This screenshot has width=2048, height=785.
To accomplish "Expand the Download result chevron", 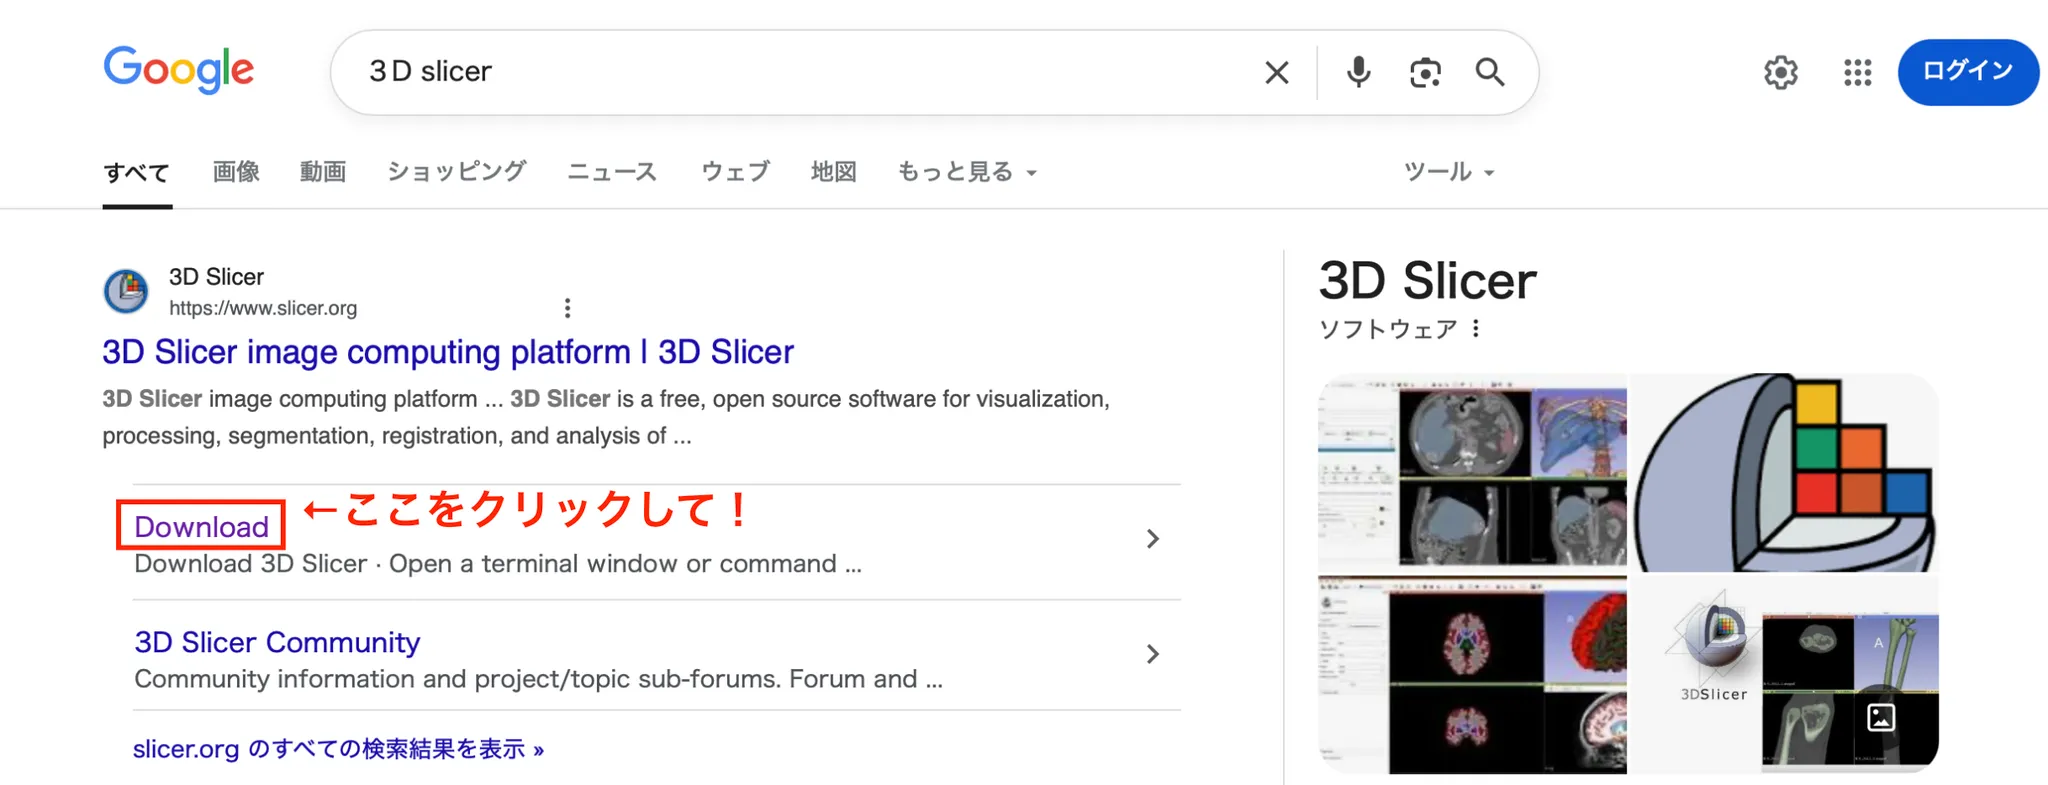I will click(1152, 539).
